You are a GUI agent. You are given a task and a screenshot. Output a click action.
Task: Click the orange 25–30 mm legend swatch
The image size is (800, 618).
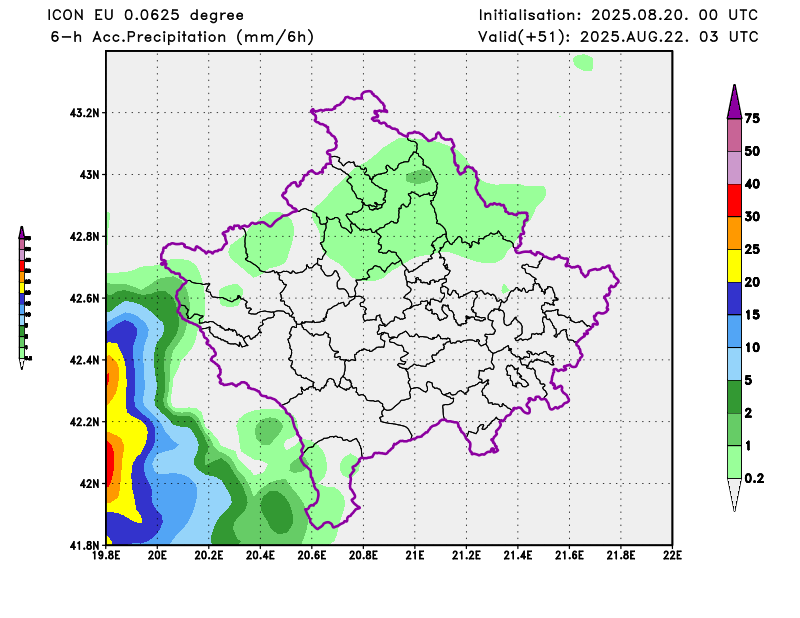(734, 233)
